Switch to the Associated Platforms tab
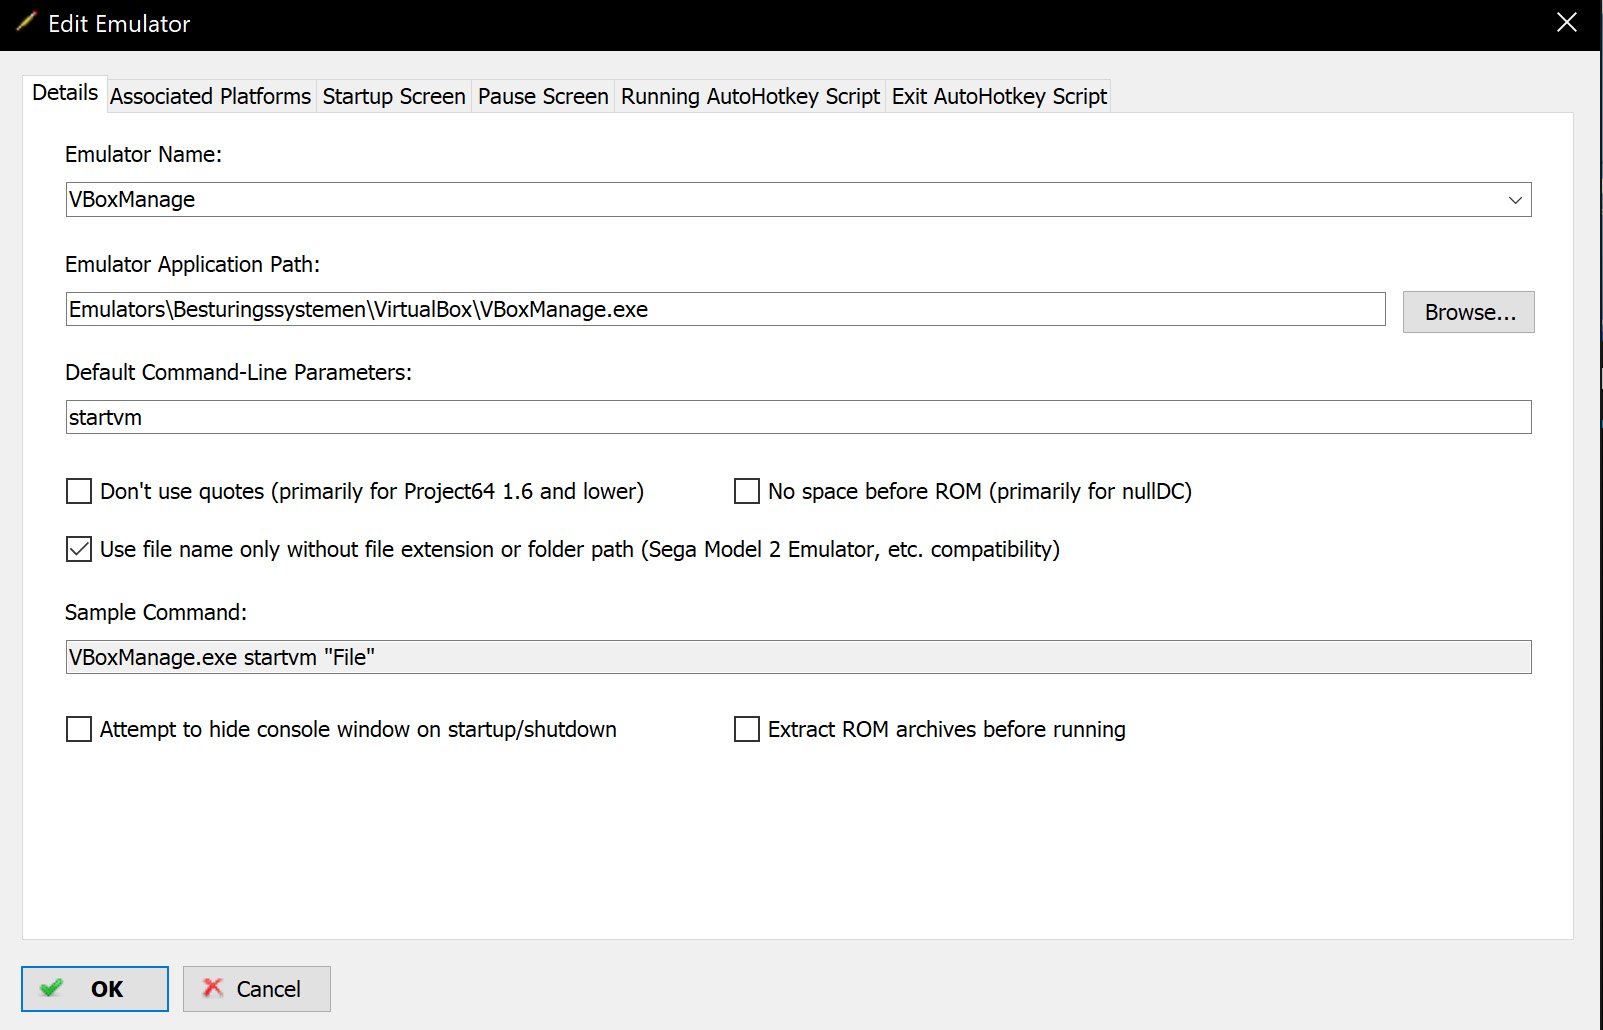1603x1030 pixels. coord(210,96)
